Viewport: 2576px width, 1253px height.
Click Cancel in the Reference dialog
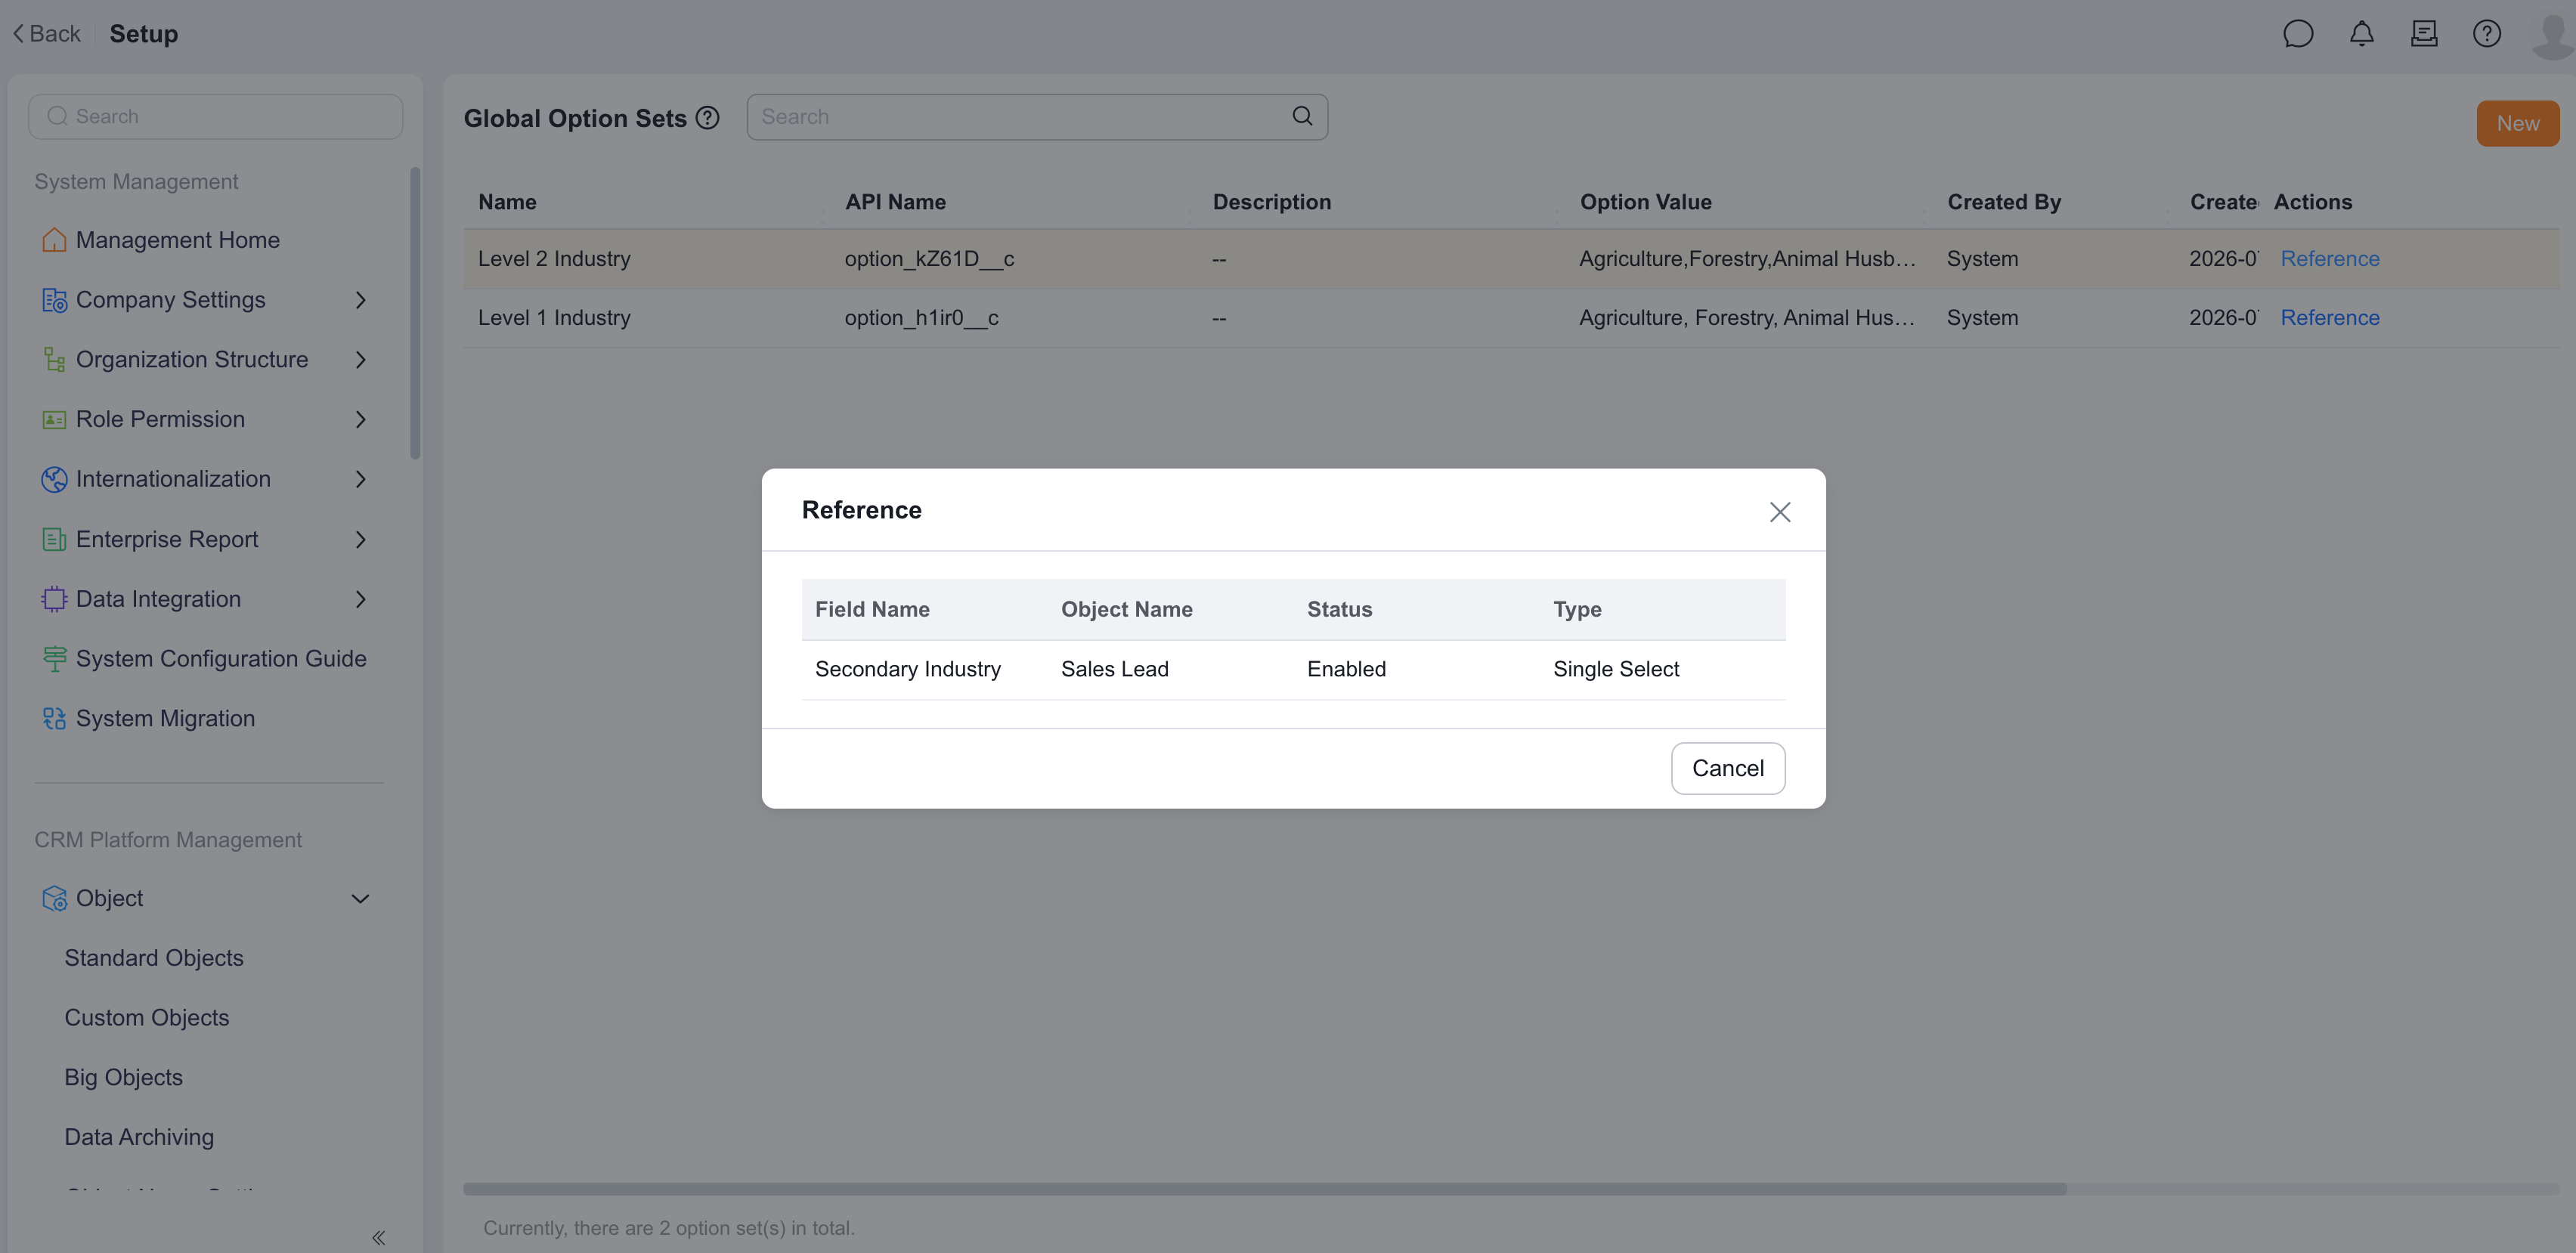click(1727, 768)
